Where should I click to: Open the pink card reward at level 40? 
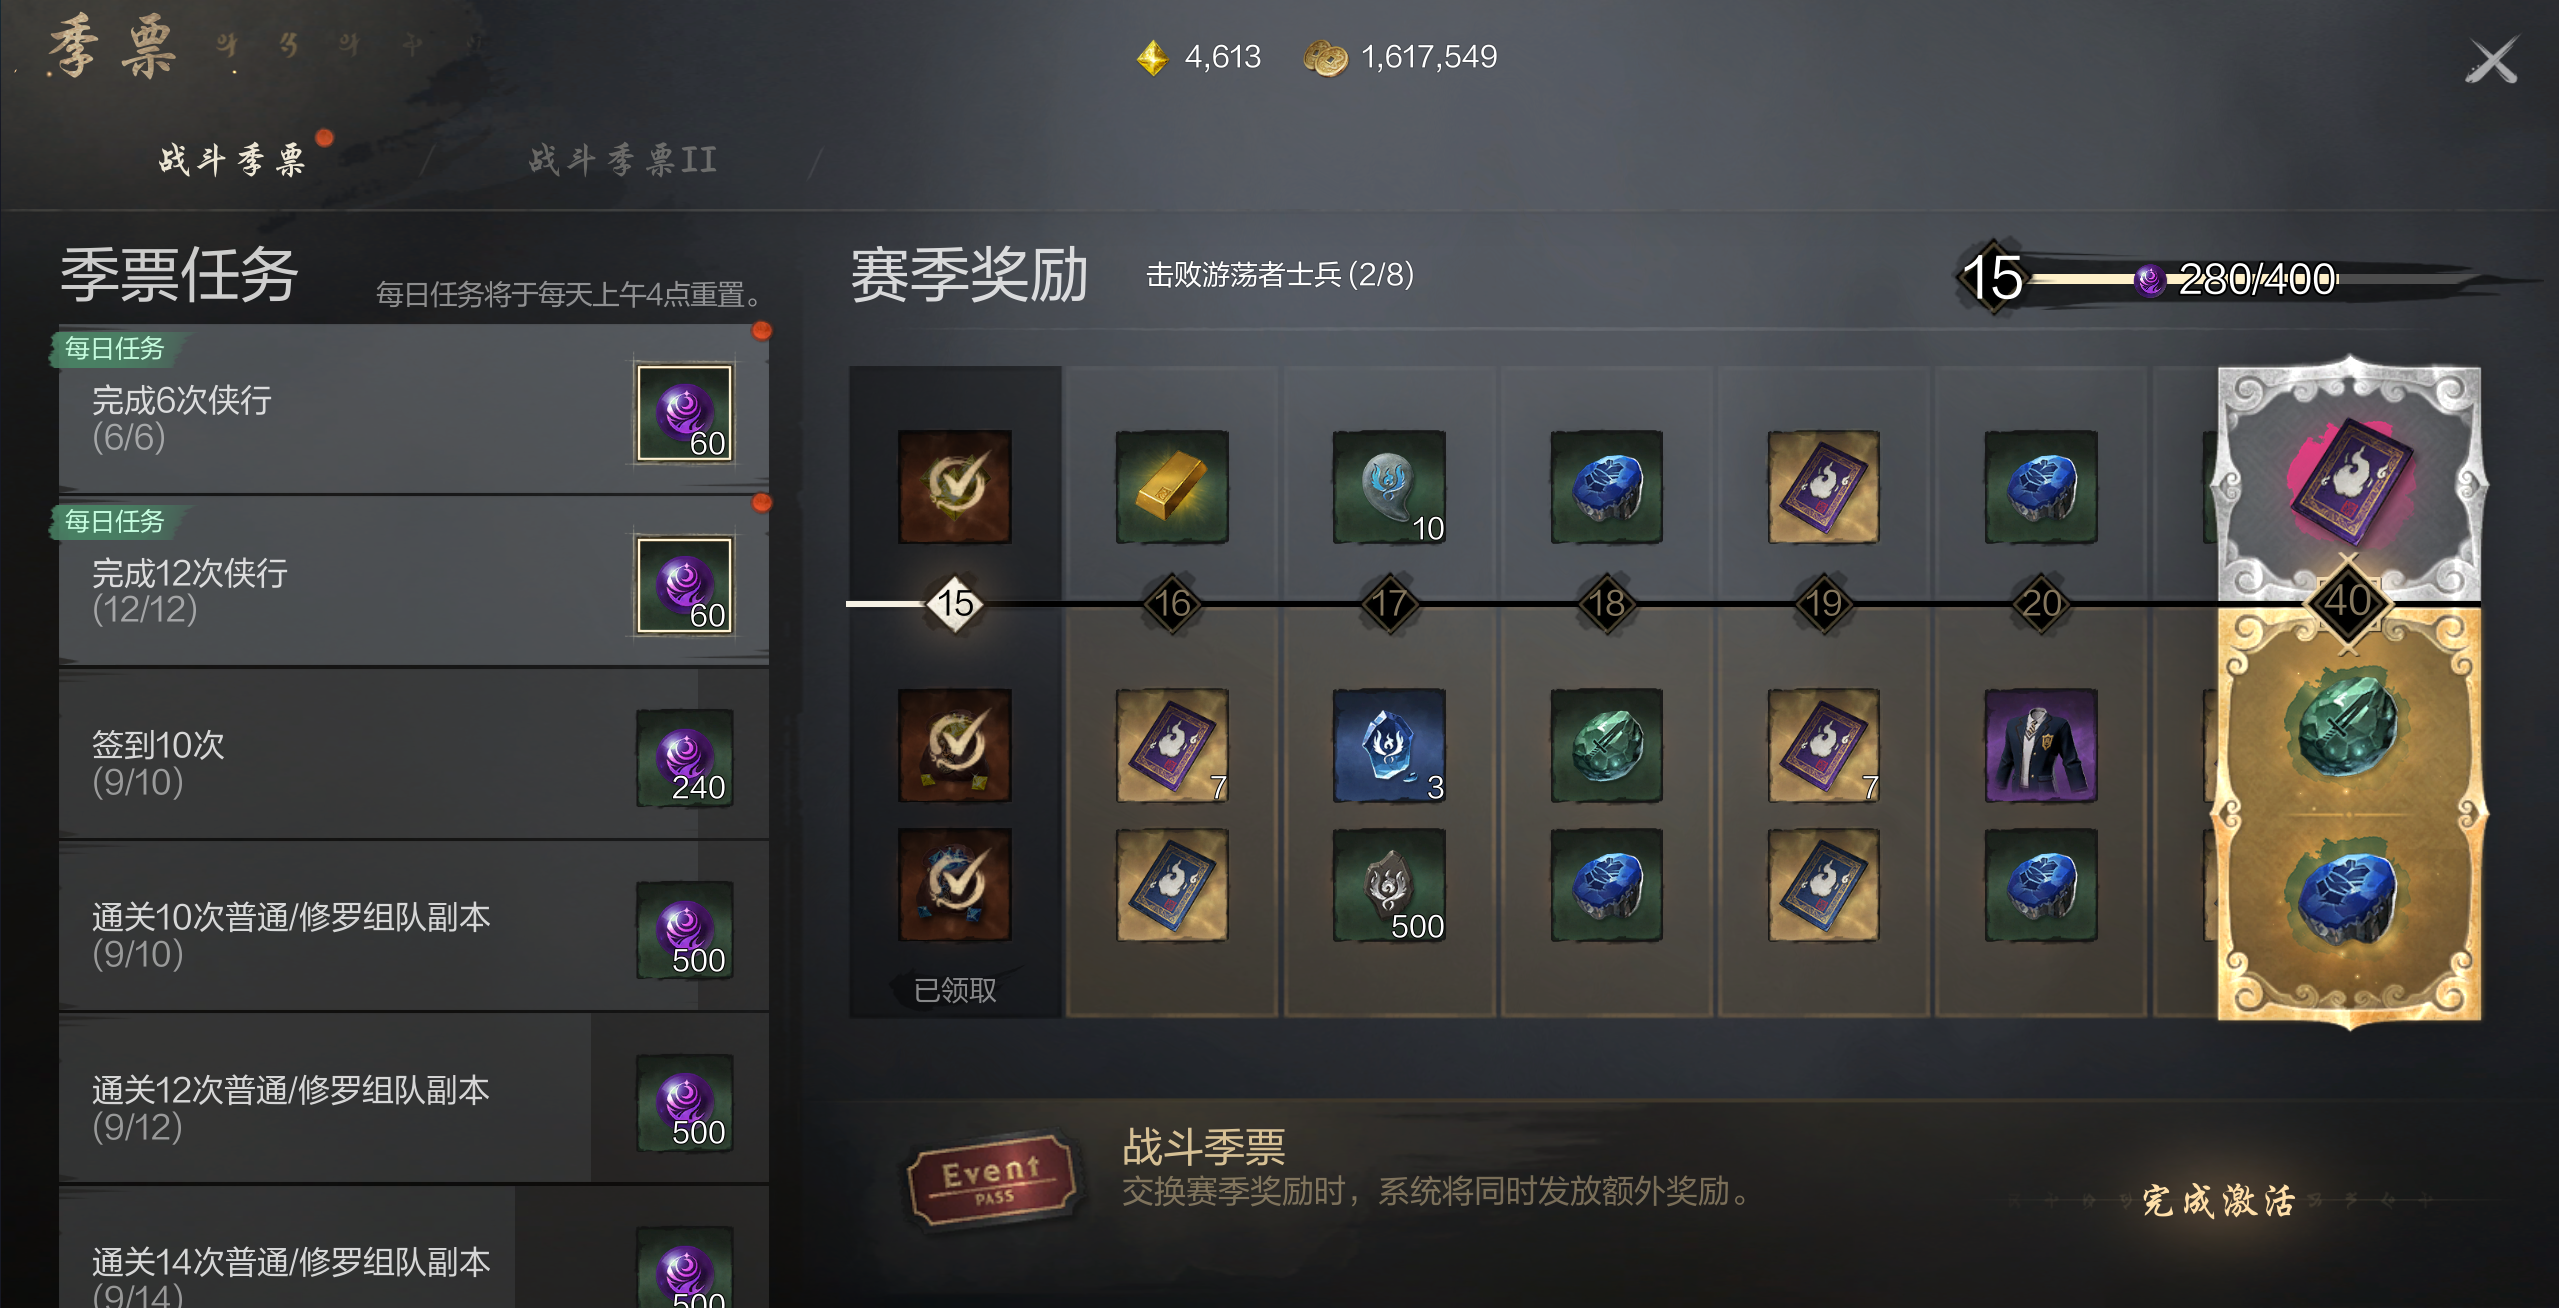2350,478
